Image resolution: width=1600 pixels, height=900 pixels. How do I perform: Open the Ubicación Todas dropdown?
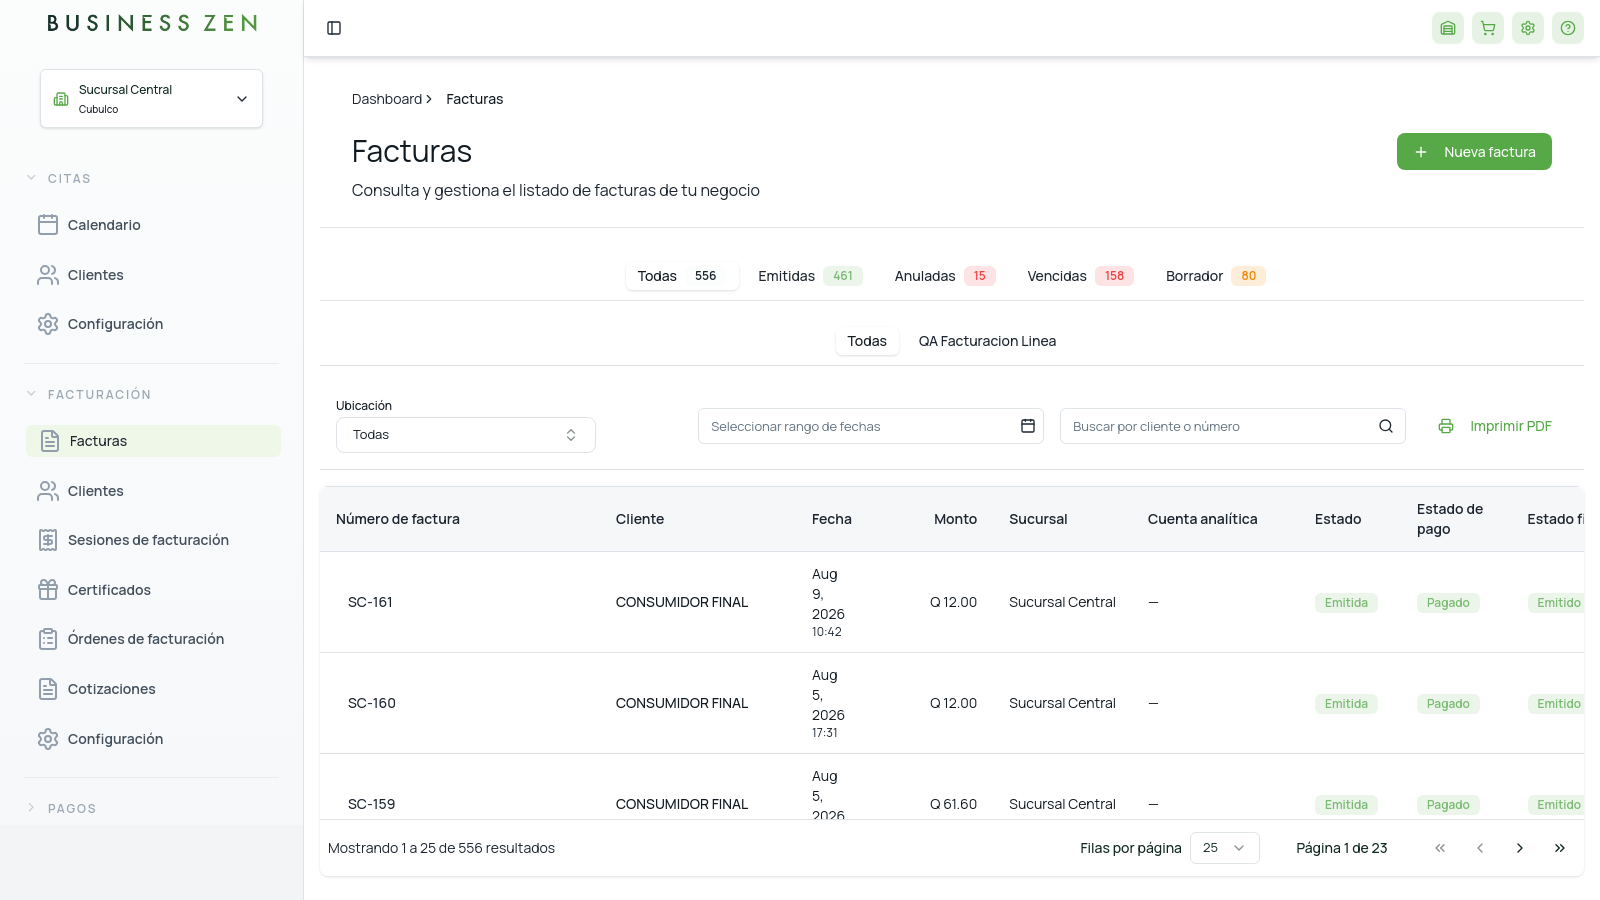[x=466, y=435]
